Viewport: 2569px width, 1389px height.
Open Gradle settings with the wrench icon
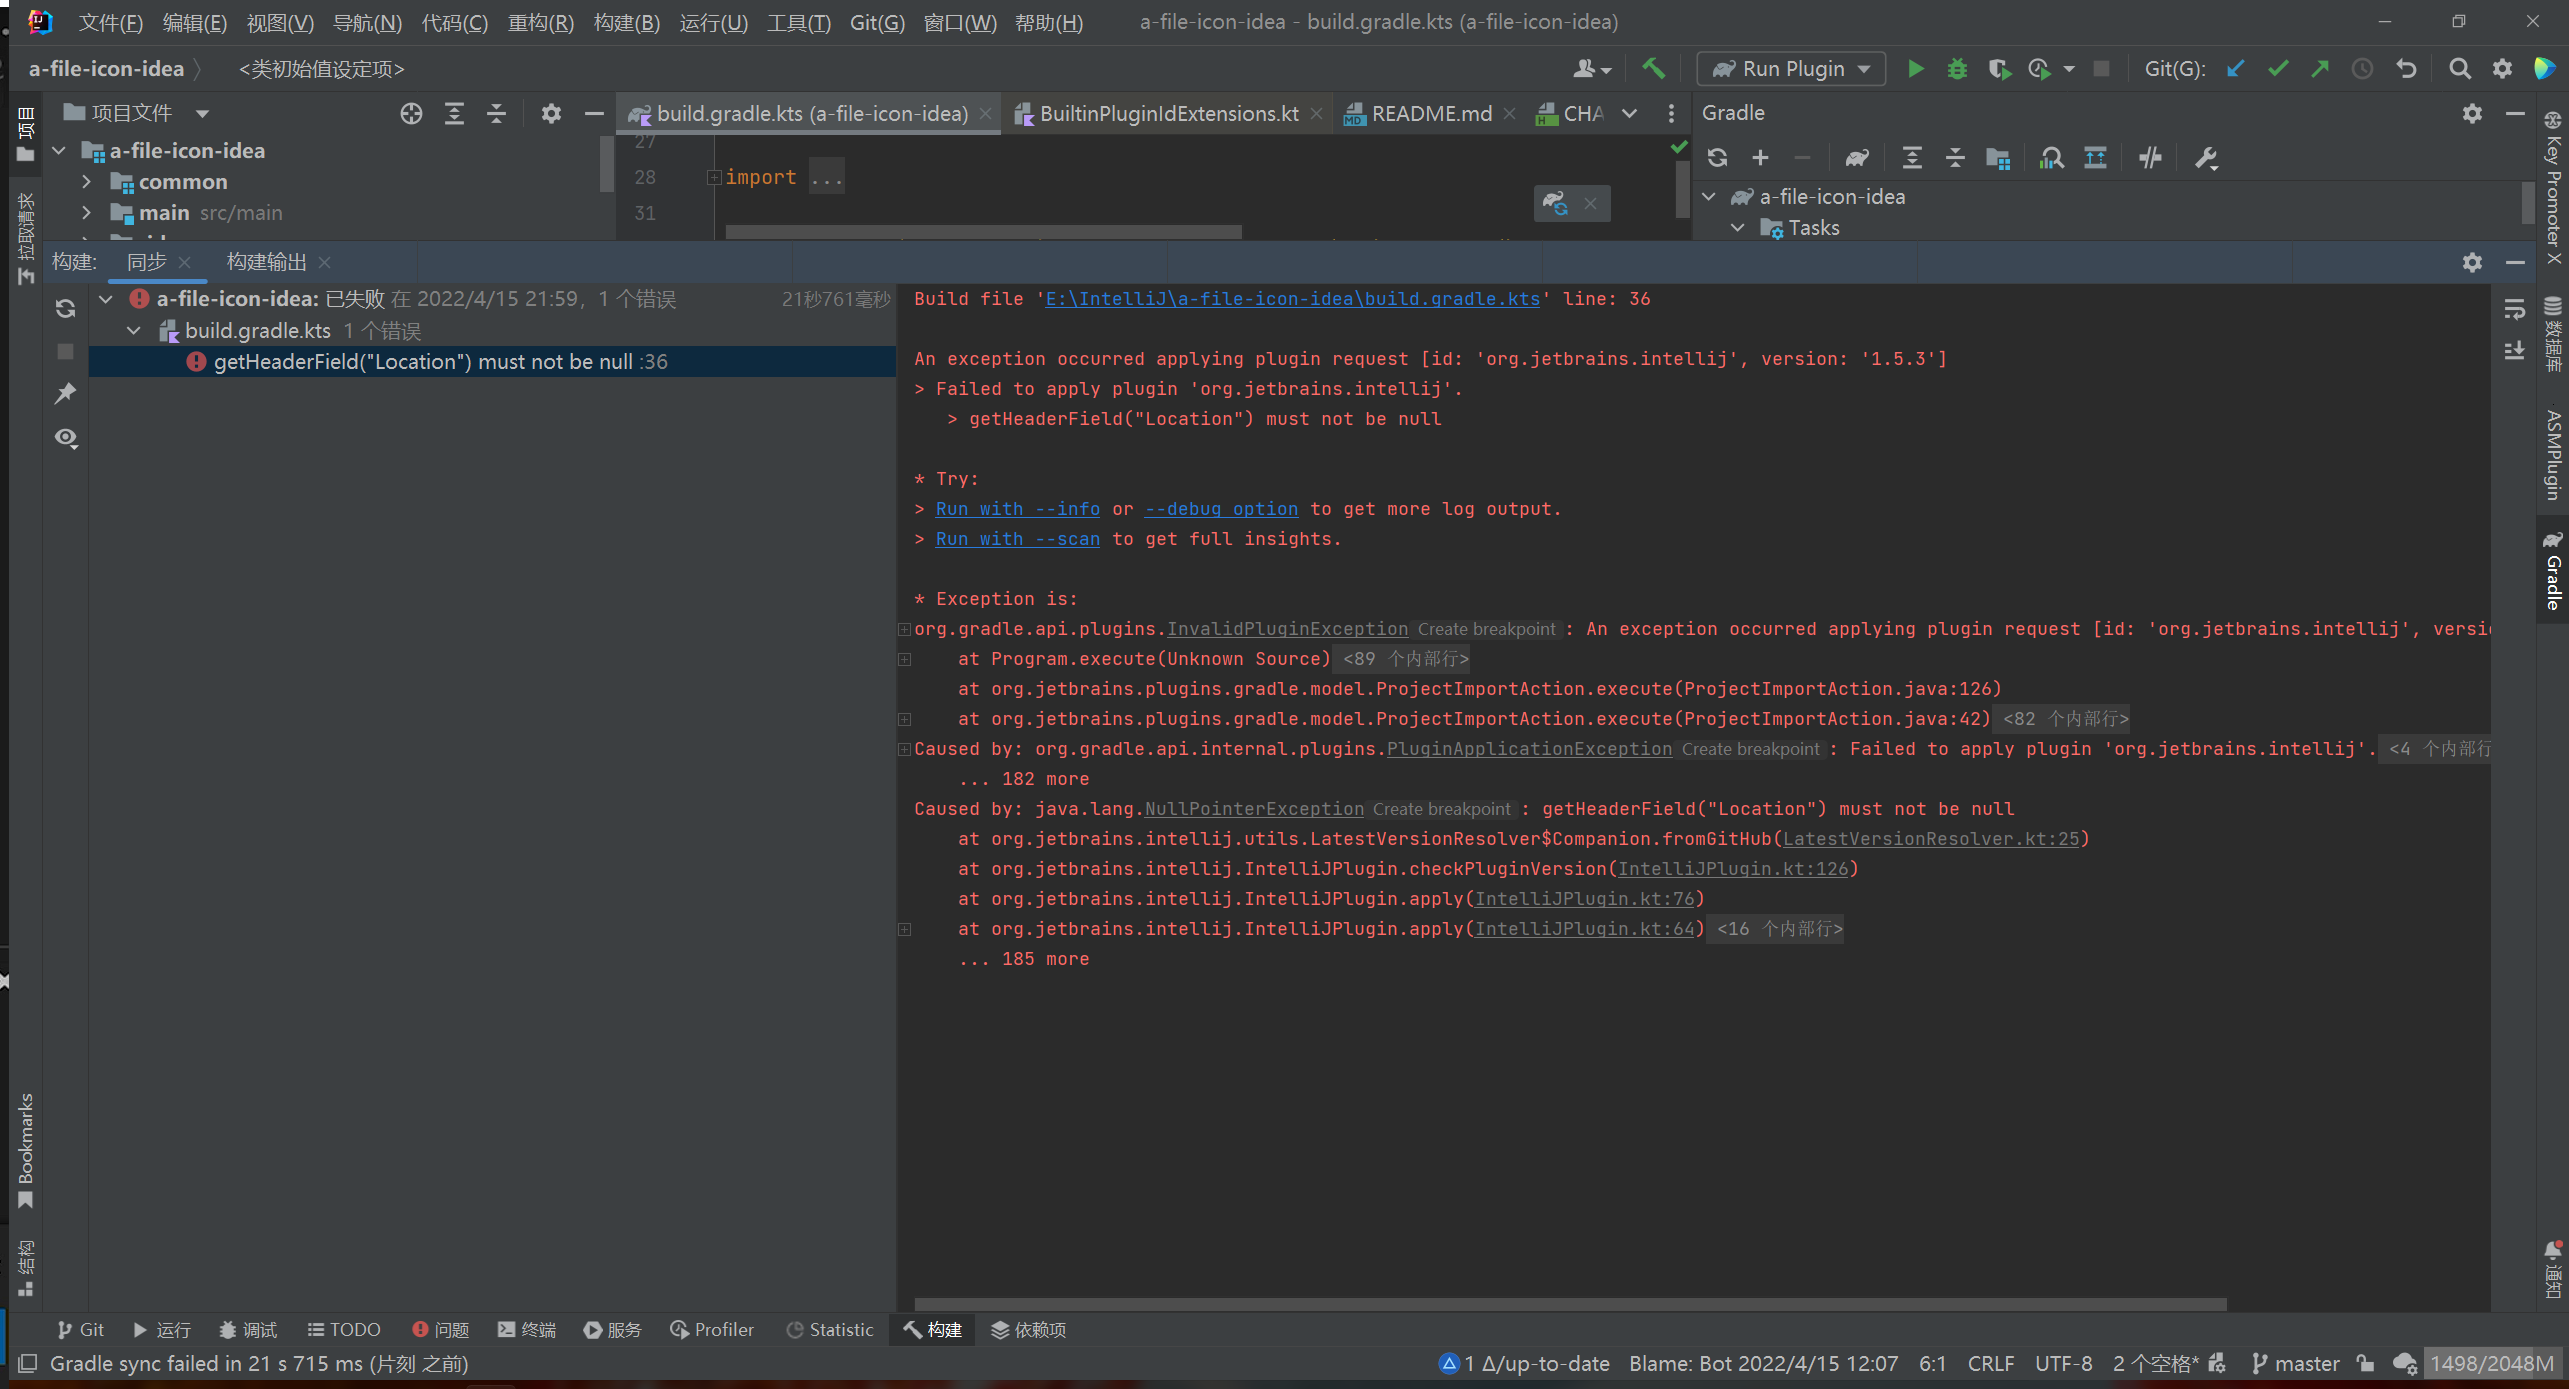(x=2206, y=157)
